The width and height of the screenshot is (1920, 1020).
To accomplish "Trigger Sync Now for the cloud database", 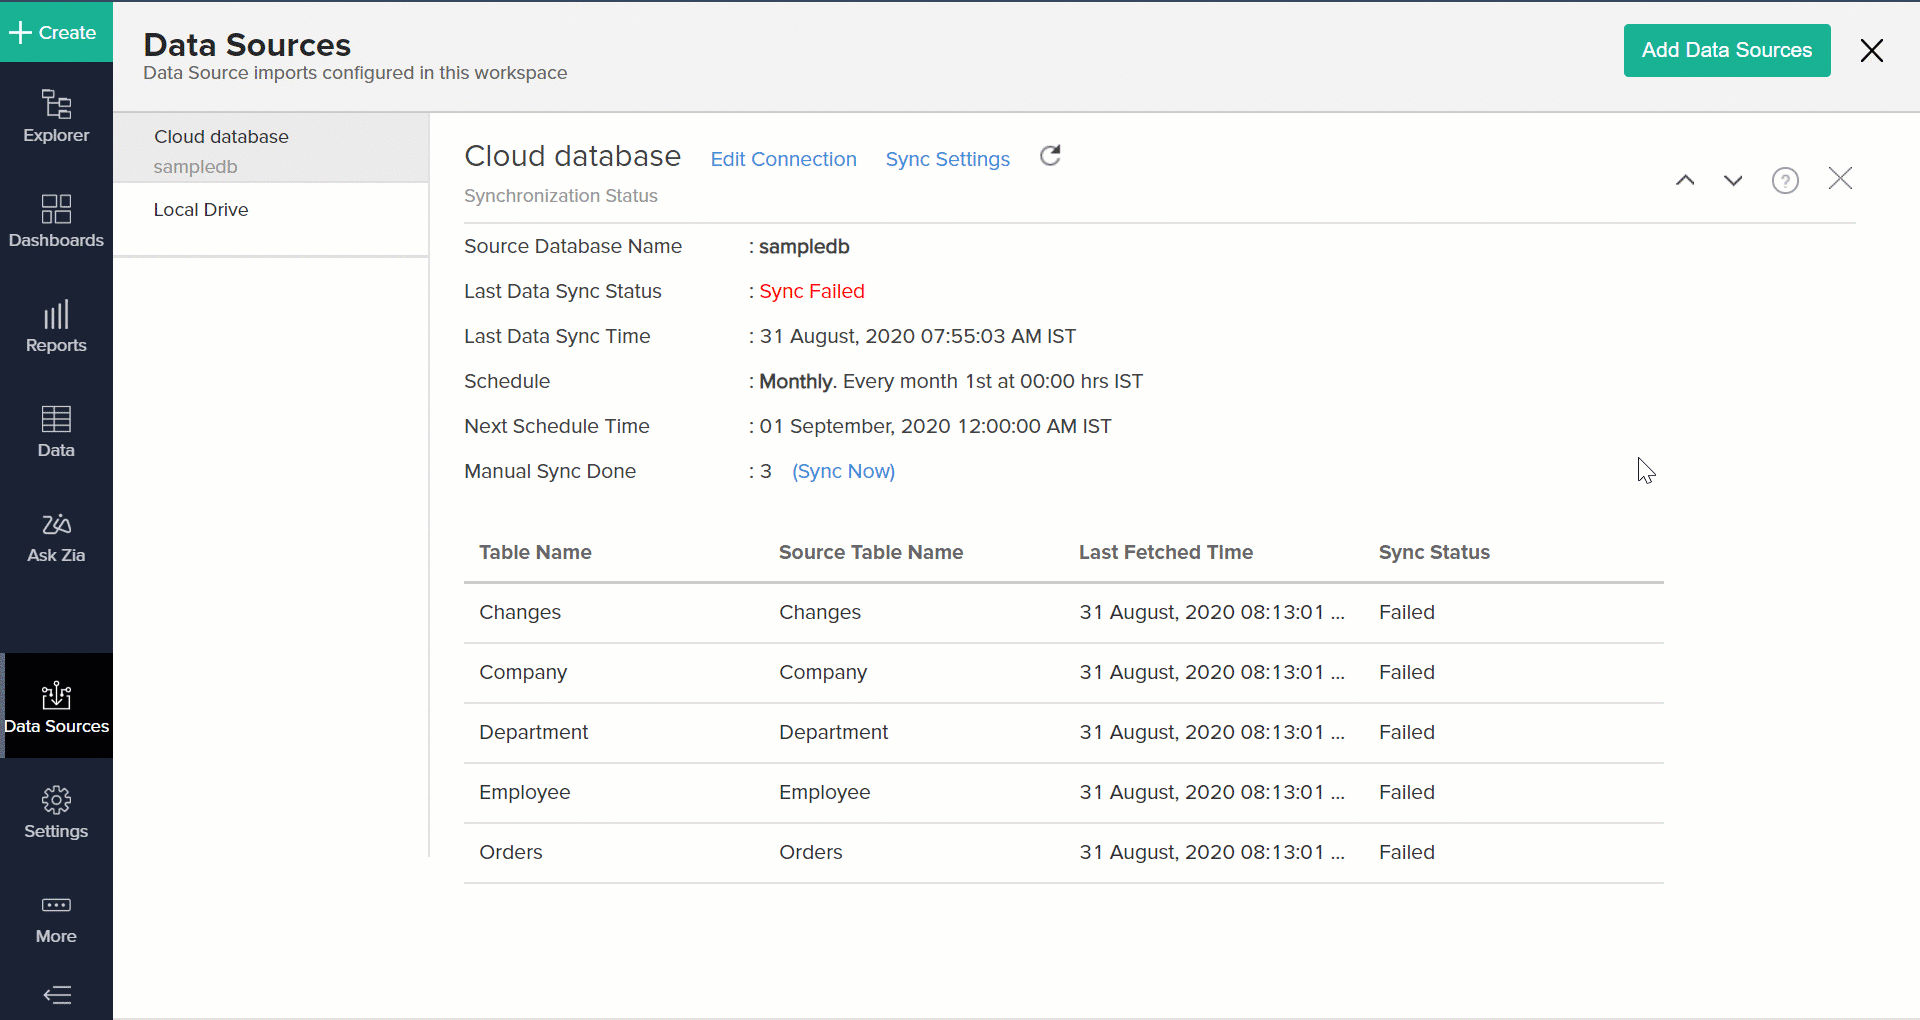I will click(843, 471).
